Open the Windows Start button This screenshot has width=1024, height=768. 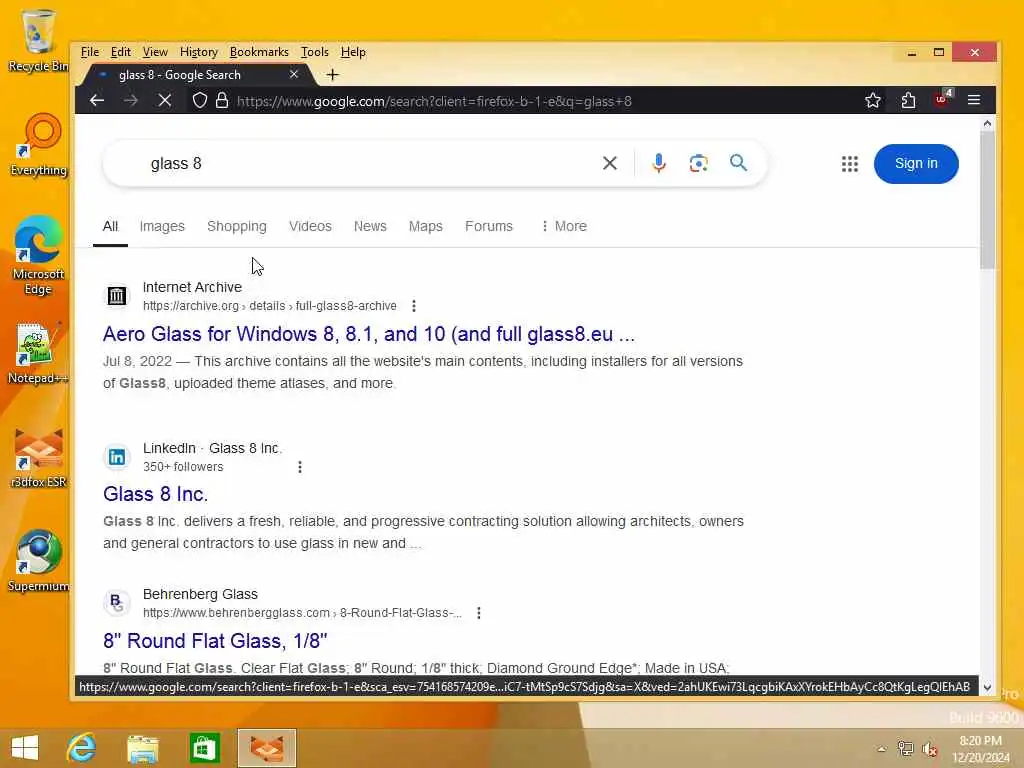point(25,748)
